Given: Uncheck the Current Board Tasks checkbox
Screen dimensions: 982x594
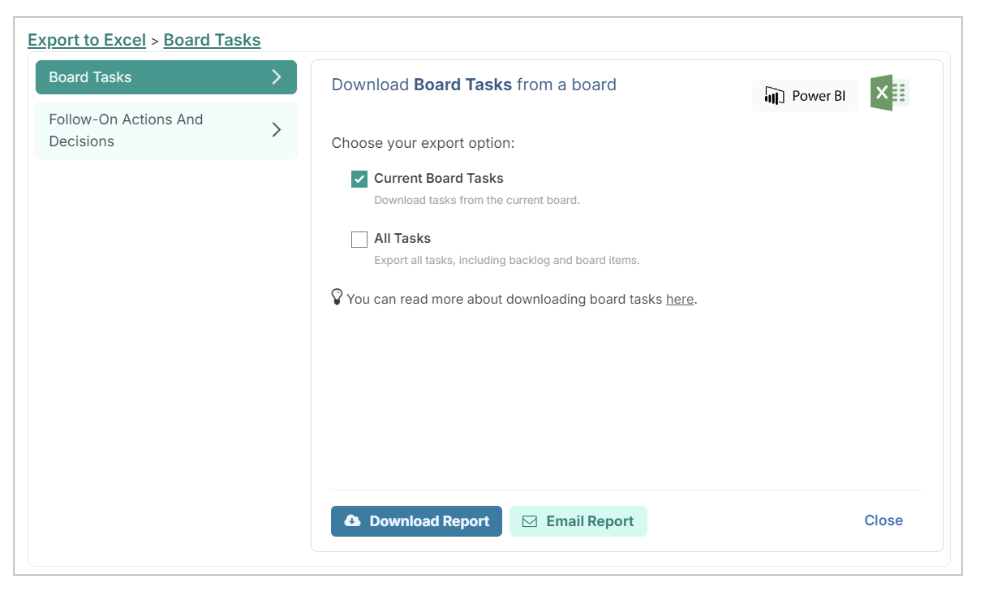Looking at the screenshot, I should pos(359,179).
